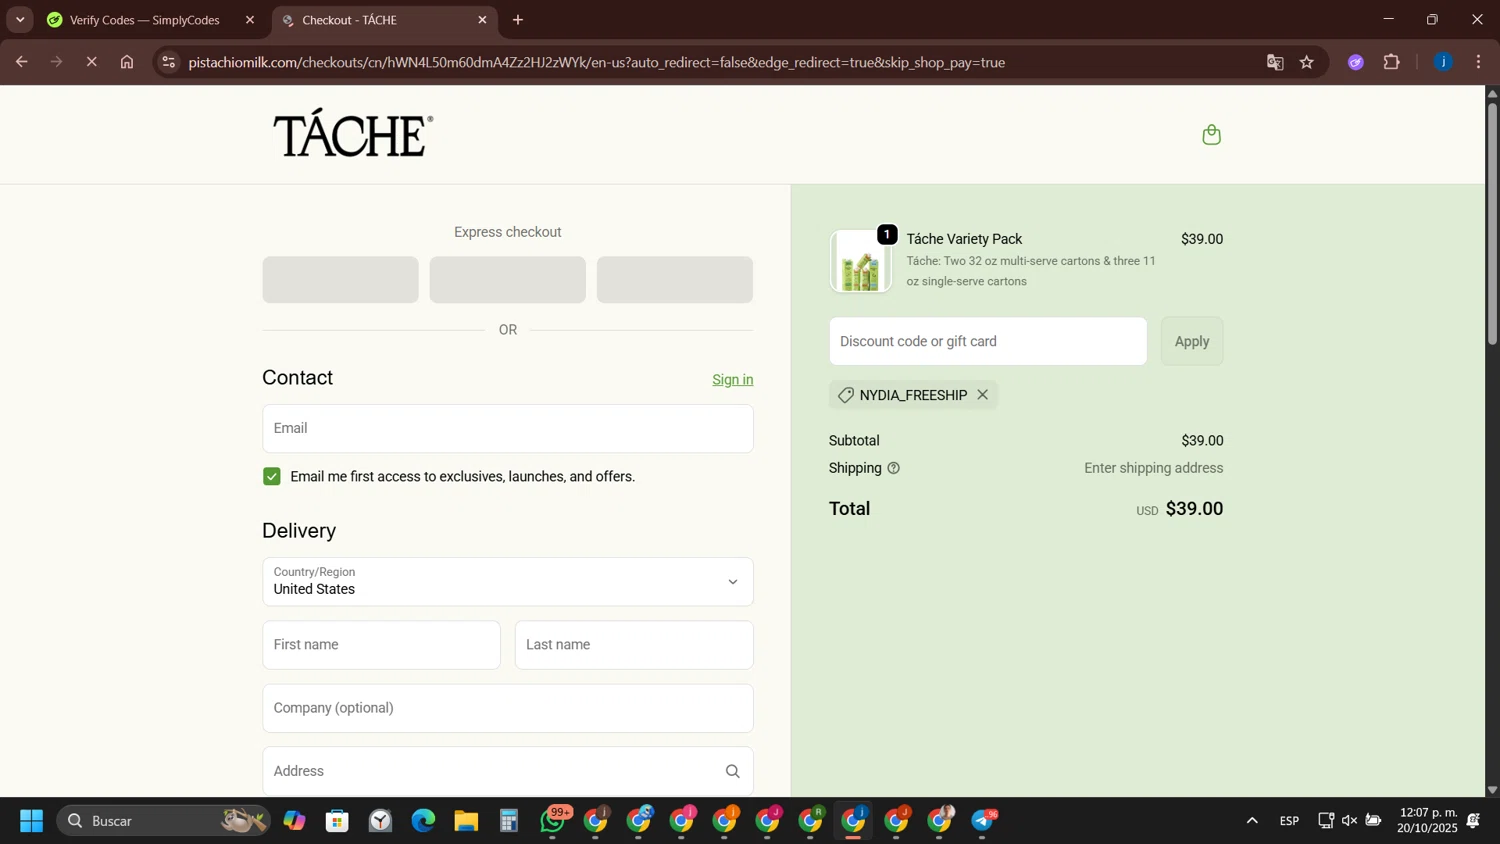The image size is (1500, 844).
Task: Open Copilot from taskbar
Action: pyautogui.click(x=294, y=821)
